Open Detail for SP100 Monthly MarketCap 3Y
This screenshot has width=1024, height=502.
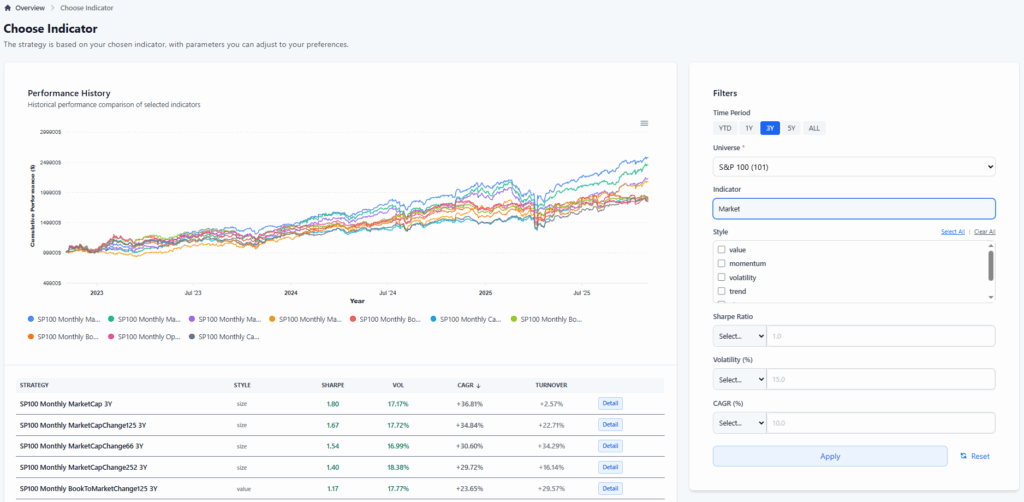tap(610, 404)
